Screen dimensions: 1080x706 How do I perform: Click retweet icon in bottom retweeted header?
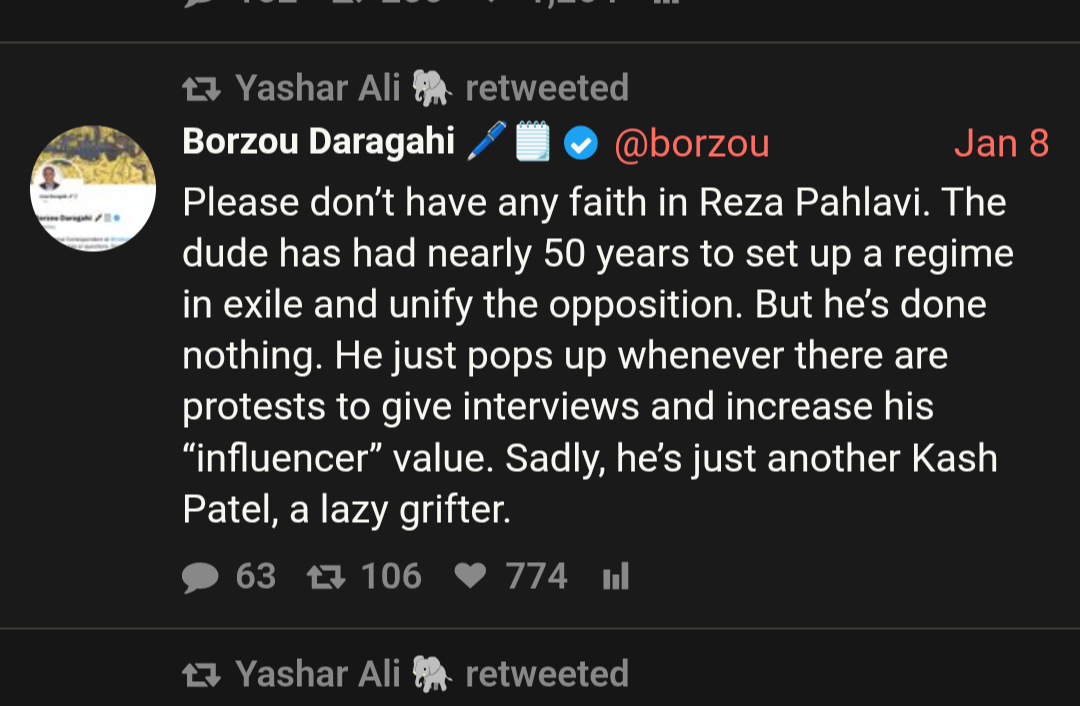201,675
